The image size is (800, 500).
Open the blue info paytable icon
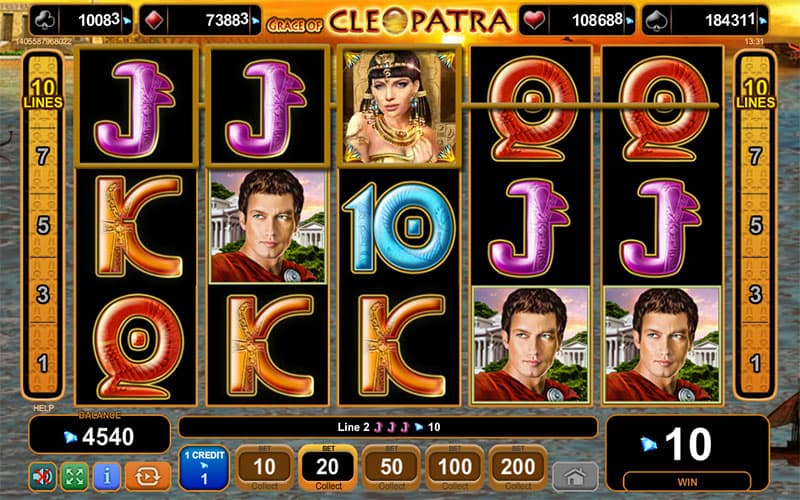click(x=107, y=477)
